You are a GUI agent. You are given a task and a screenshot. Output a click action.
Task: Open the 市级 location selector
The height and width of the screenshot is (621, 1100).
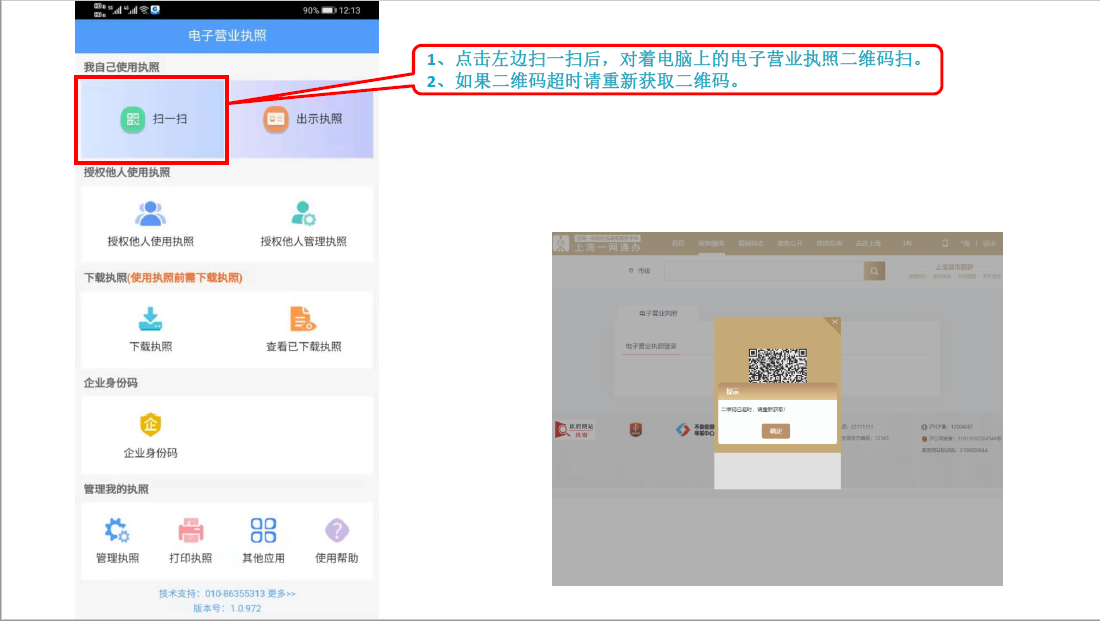point(638,271)
